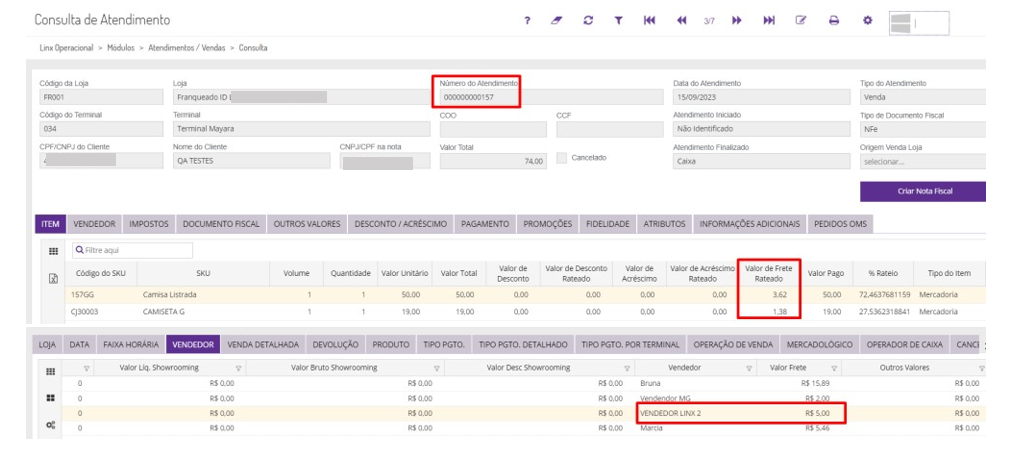Switch to the ITEM tab

click(x=50, y=224)
